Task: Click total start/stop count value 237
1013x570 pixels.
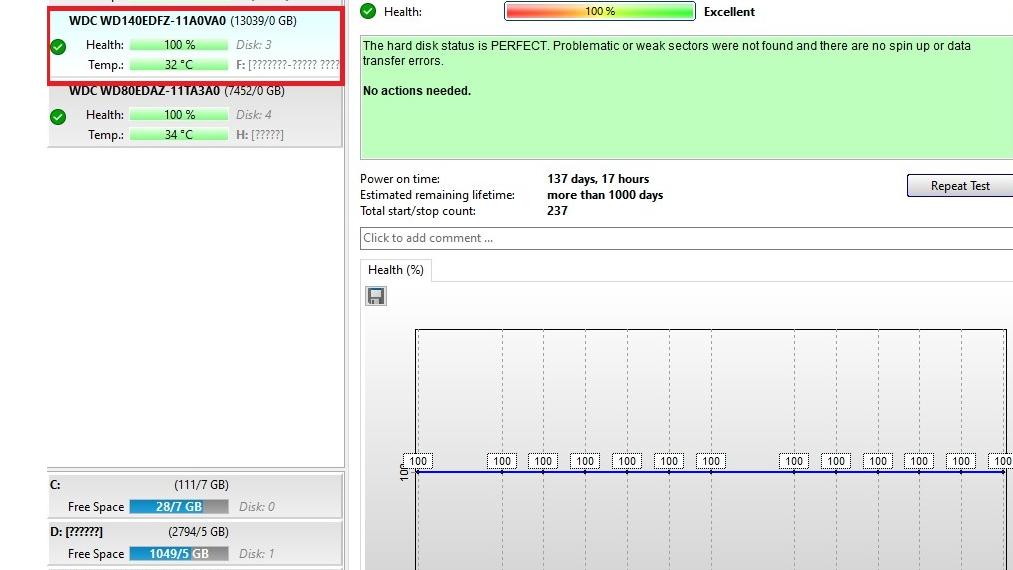Action: pos(558,211)
